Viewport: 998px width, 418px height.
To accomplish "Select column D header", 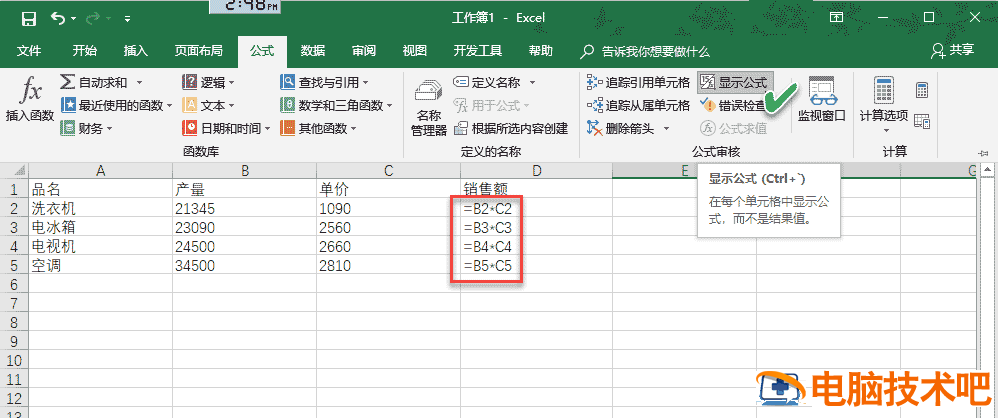I will point(537,171).
